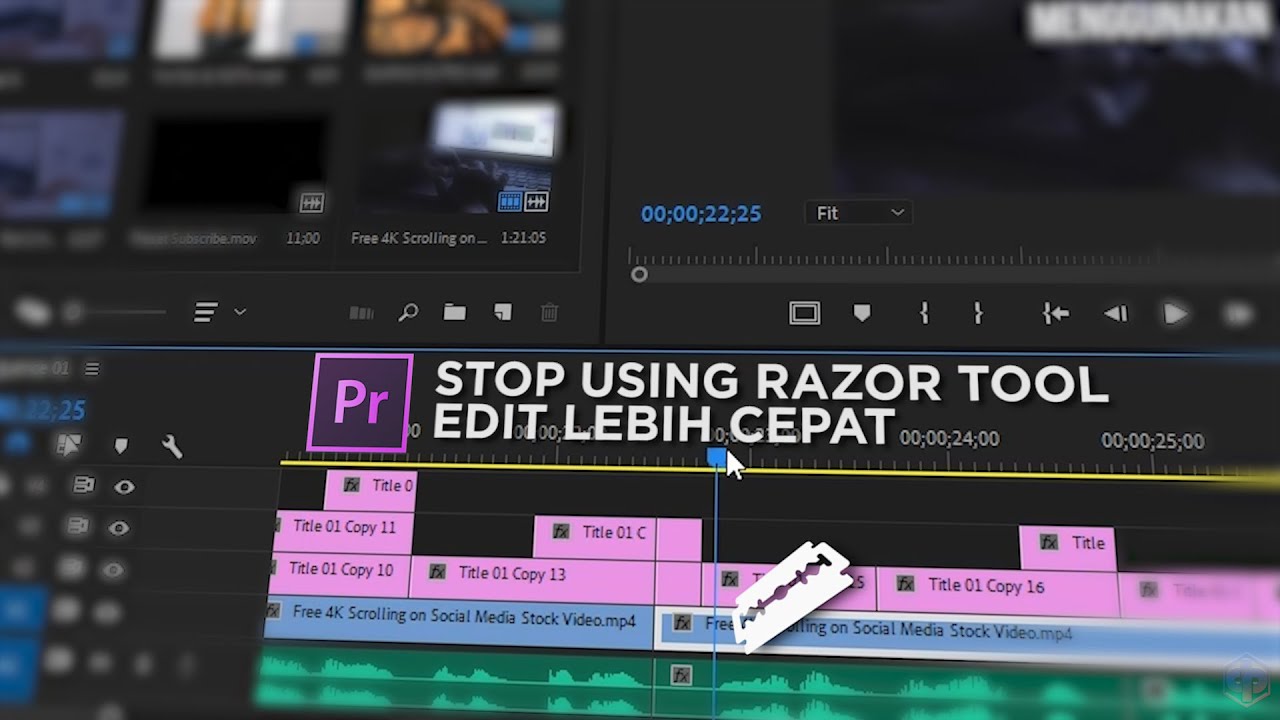1280x720 pixels.
Task: Select the Title 0 clip
Action: [x=370, y=489]
